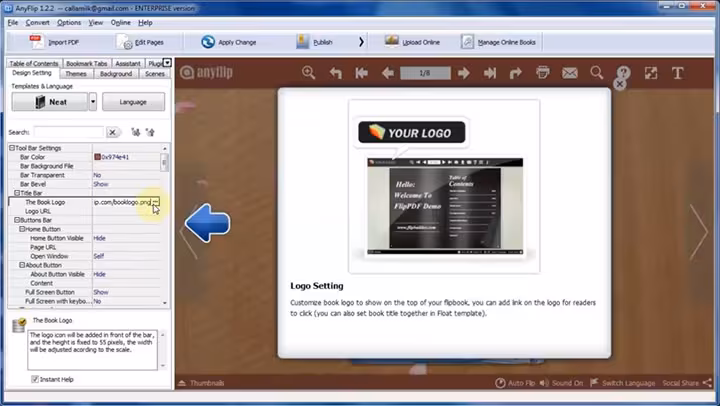Click the settings Search field
Screen dimensions: 720x406
(69, 132)
